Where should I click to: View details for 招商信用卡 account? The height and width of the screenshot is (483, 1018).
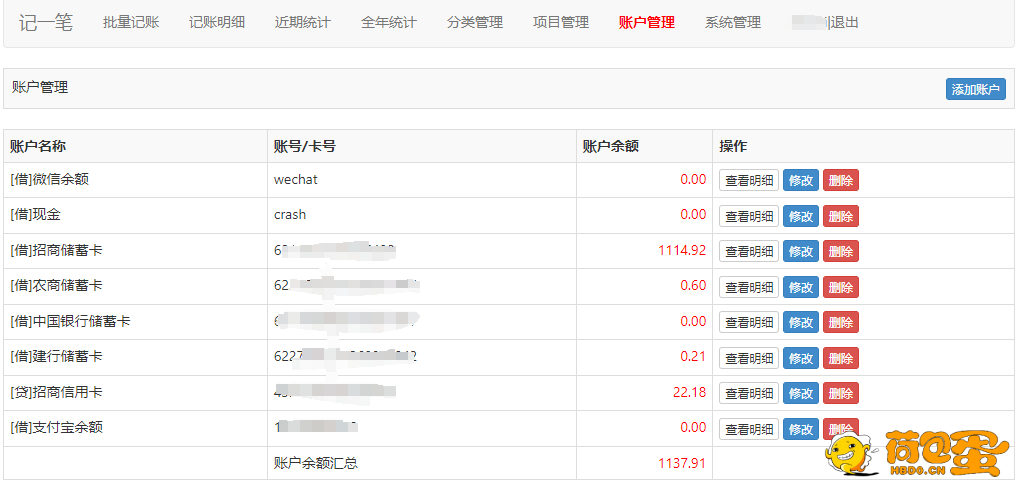coord(749,393)
